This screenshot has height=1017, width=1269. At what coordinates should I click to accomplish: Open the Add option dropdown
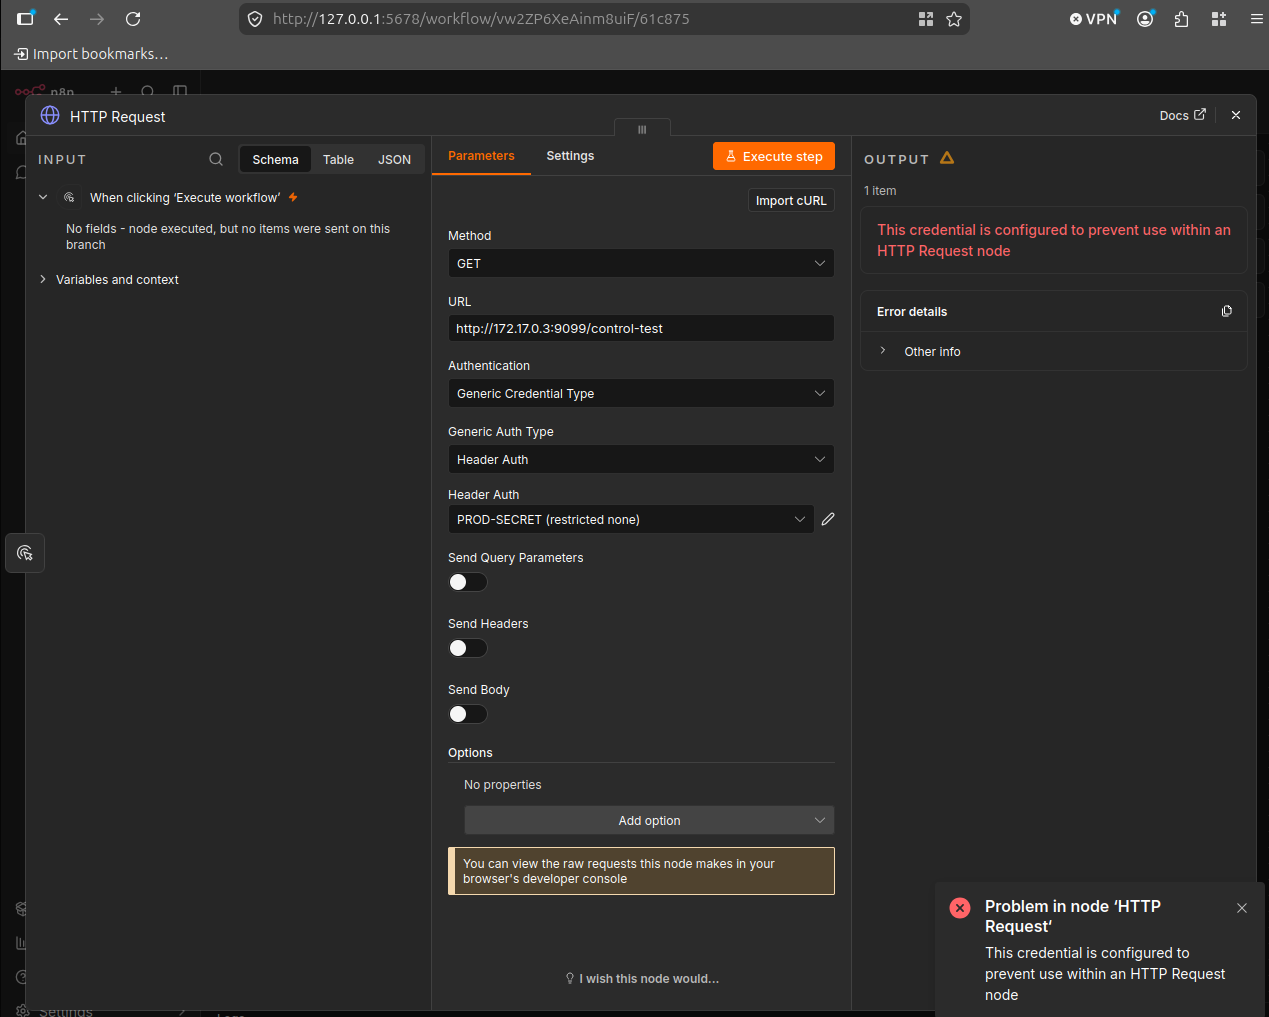(649, 821)
